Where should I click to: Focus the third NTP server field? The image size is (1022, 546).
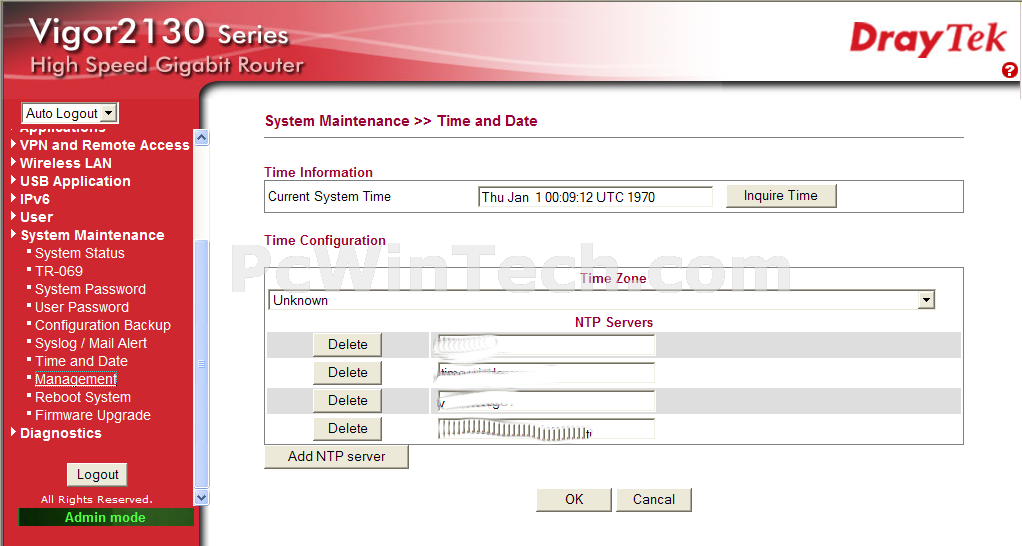[x=546, y=401]
